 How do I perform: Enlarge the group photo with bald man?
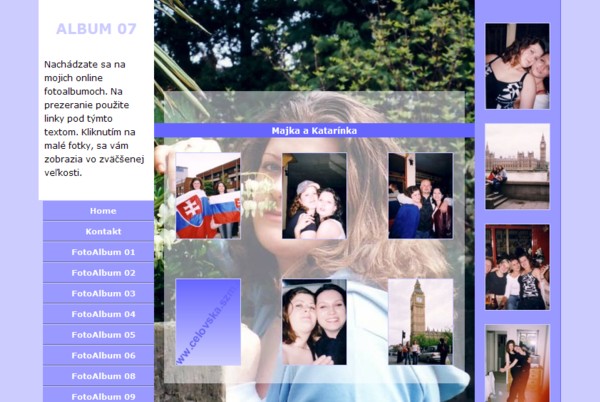(421, 196)
